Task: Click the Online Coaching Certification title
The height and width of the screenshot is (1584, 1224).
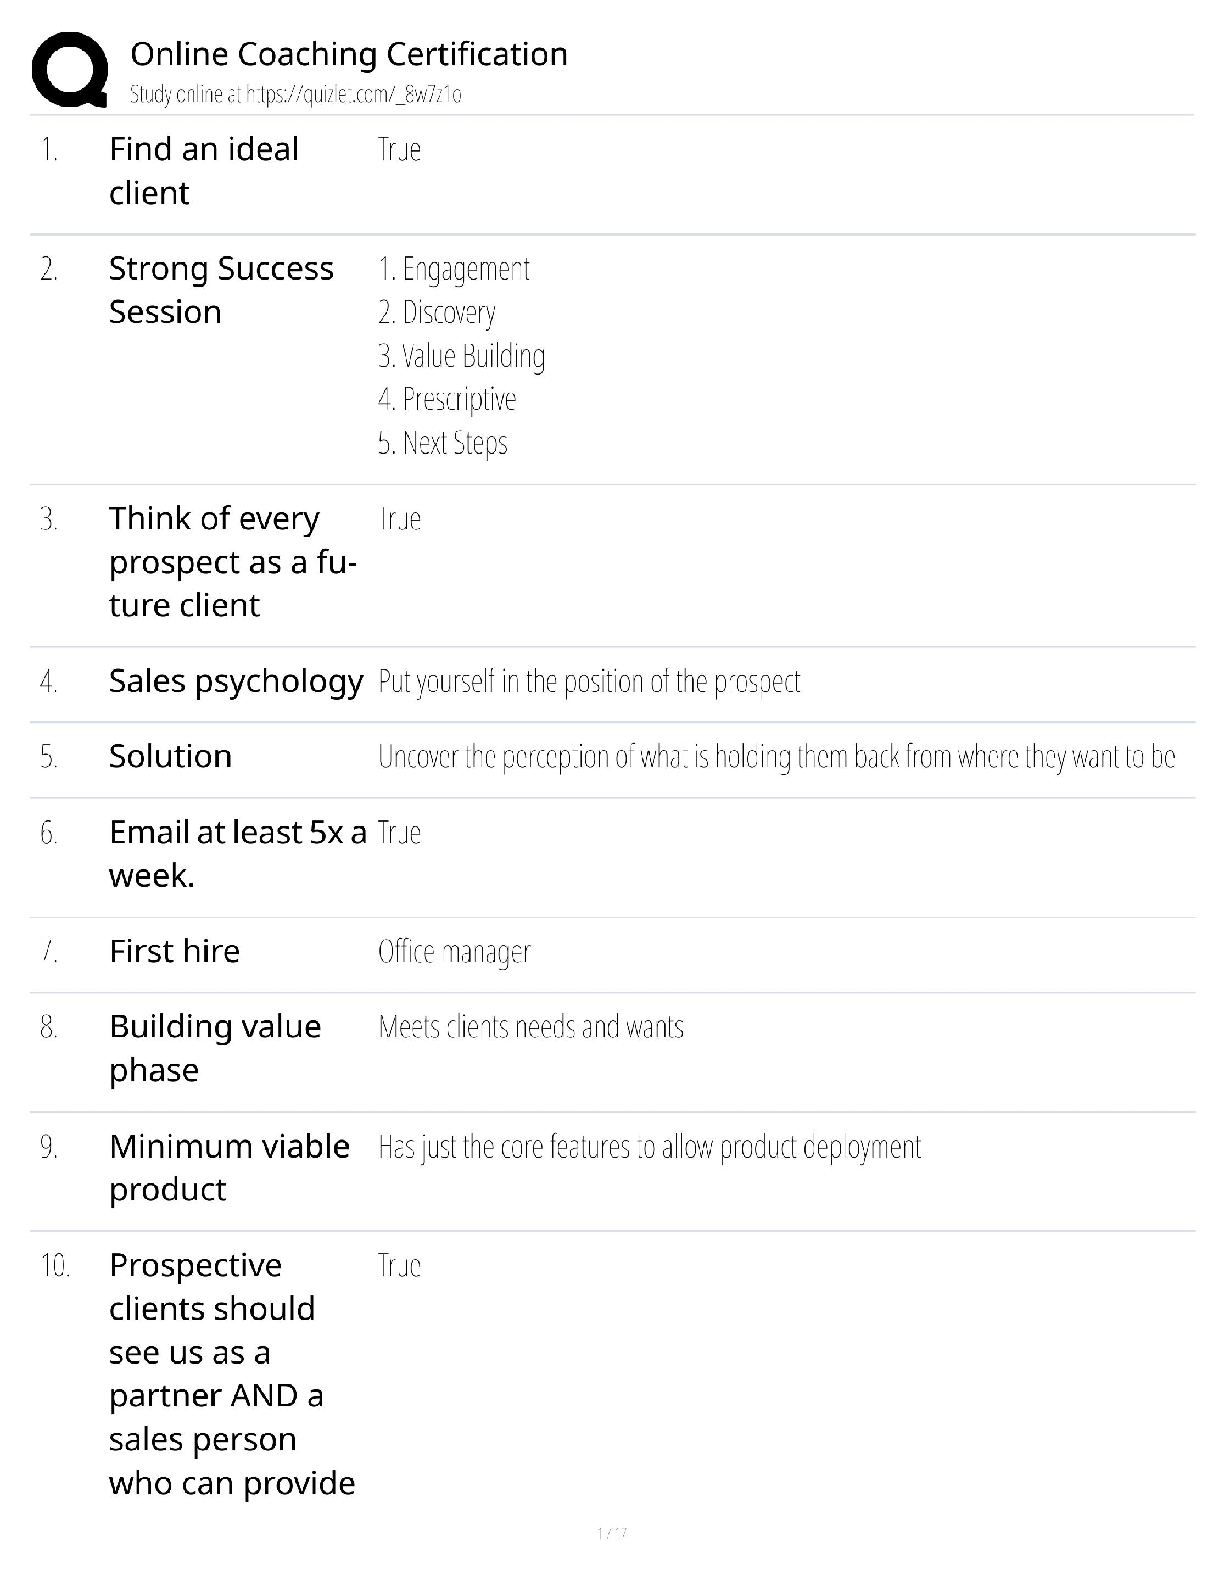Action: (349, 54)
